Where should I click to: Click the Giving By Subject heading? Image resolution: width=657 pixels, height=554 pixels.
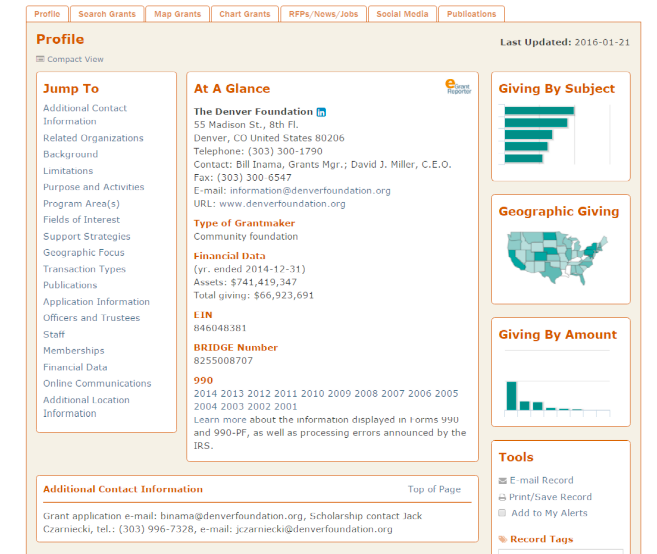click(x=556, y=88)
